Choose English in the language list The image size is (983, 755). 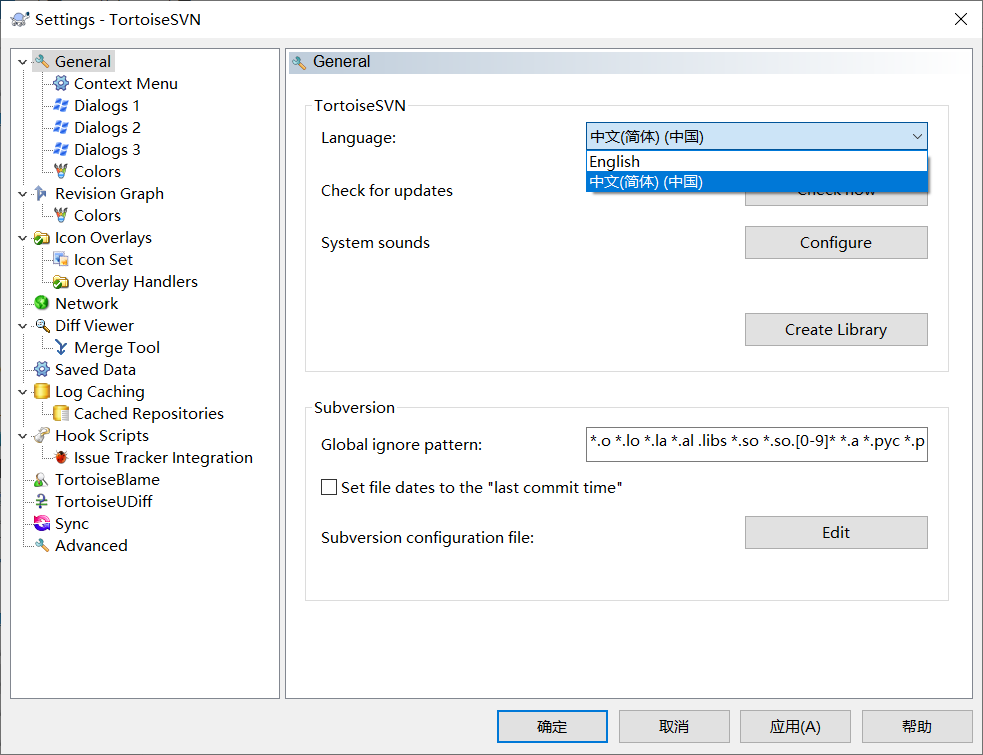tap(757, 162)
